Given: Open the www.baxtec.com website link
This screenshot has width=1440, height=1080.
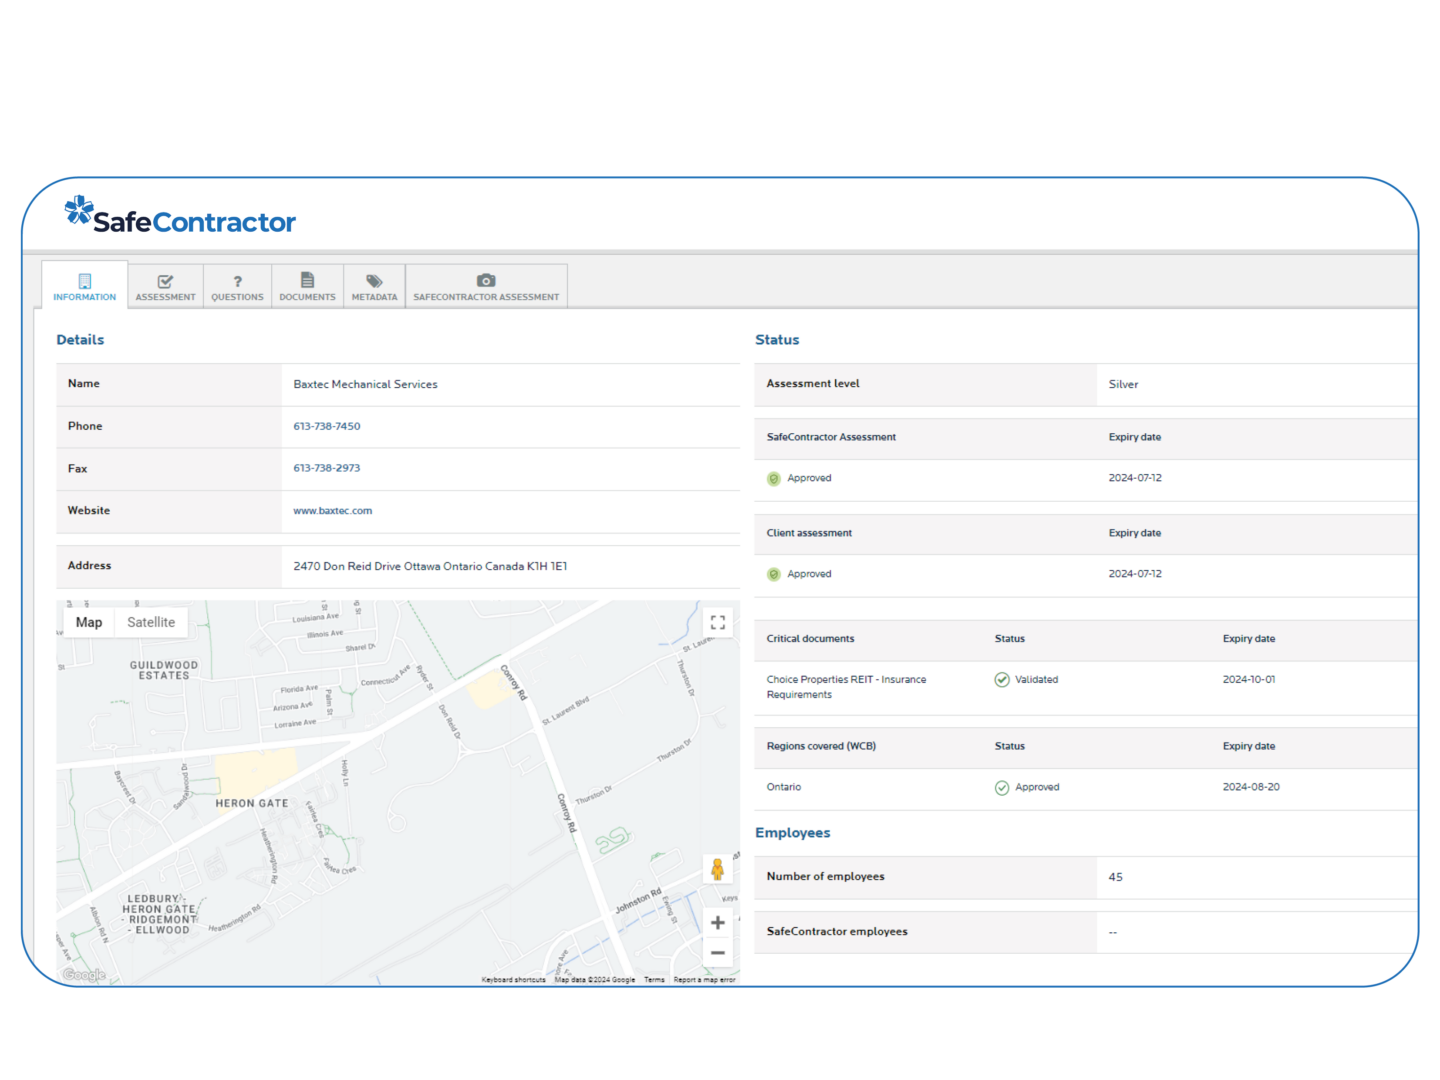Looking at the screenshot, I should [x=333, y=511].
